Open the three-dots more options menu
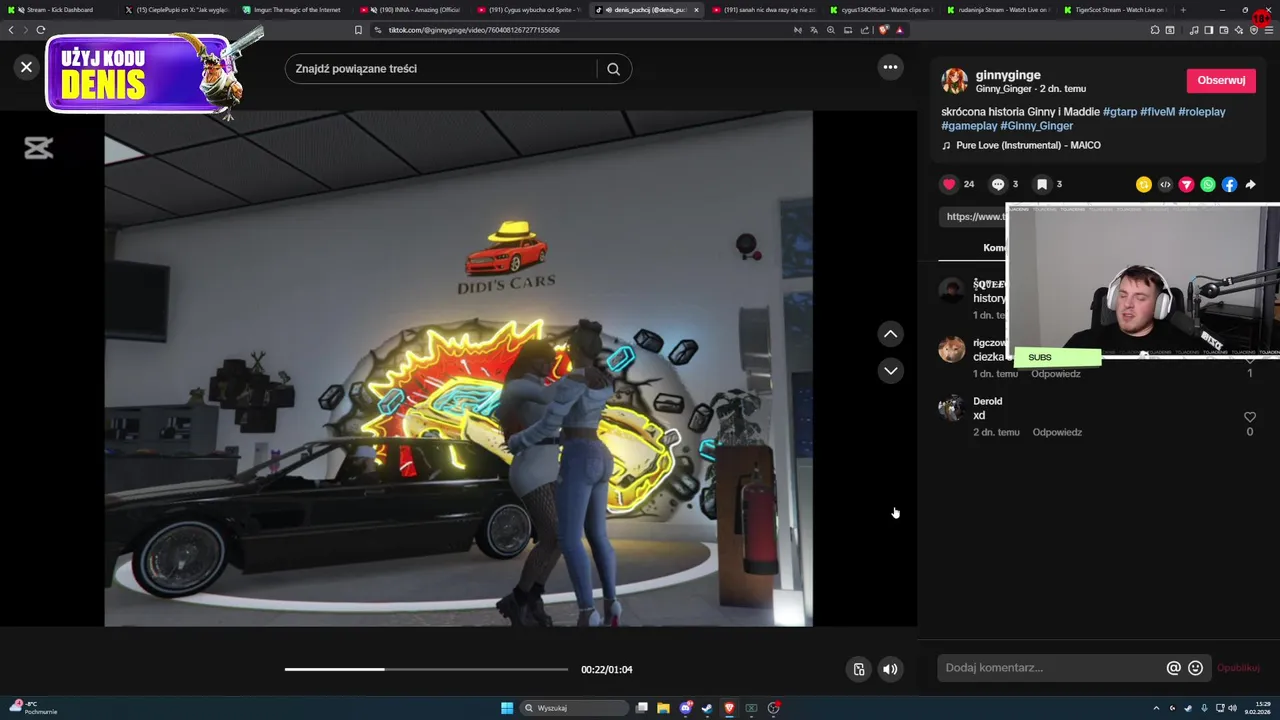 (890, 67)
